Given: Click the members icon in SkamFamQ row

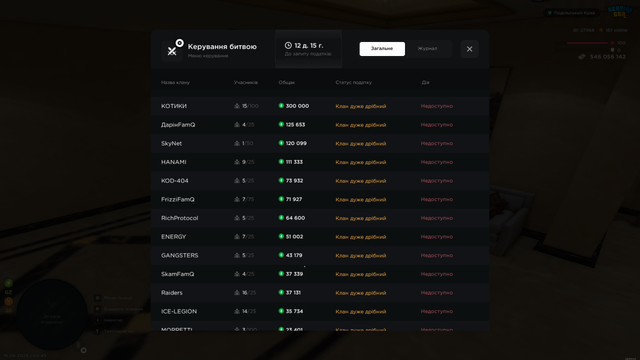Looking at the screenshot, I should [x=237, y=274].
